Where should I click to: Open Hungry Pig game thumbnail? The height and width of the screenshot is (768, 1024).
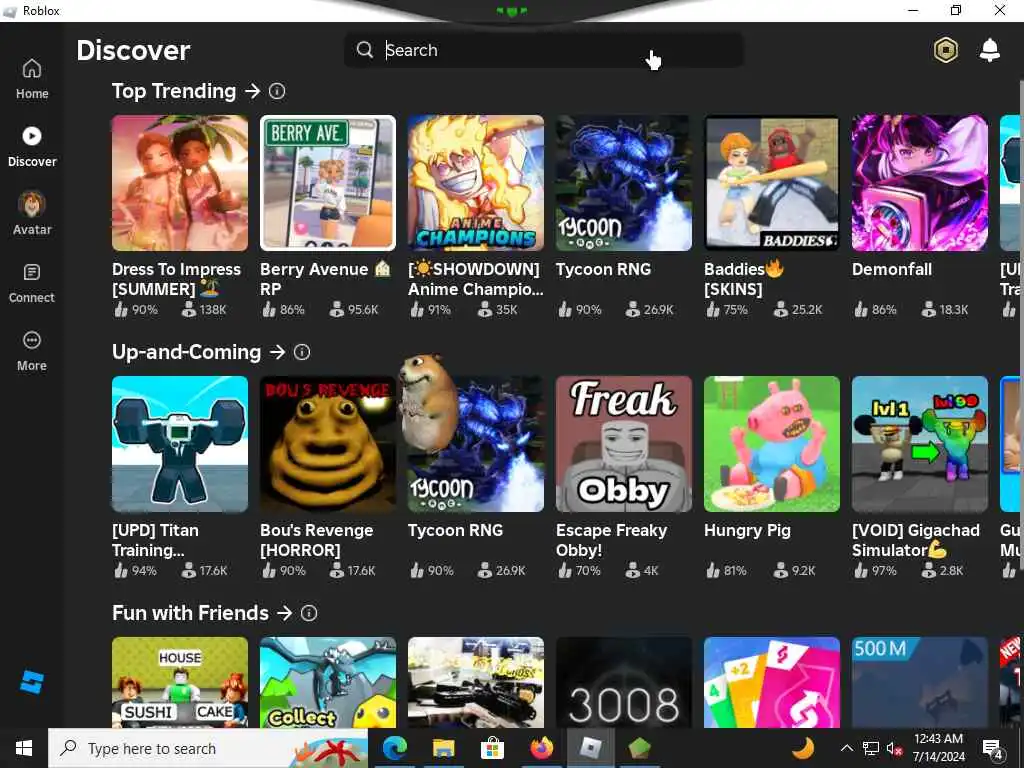pos(772,444)
